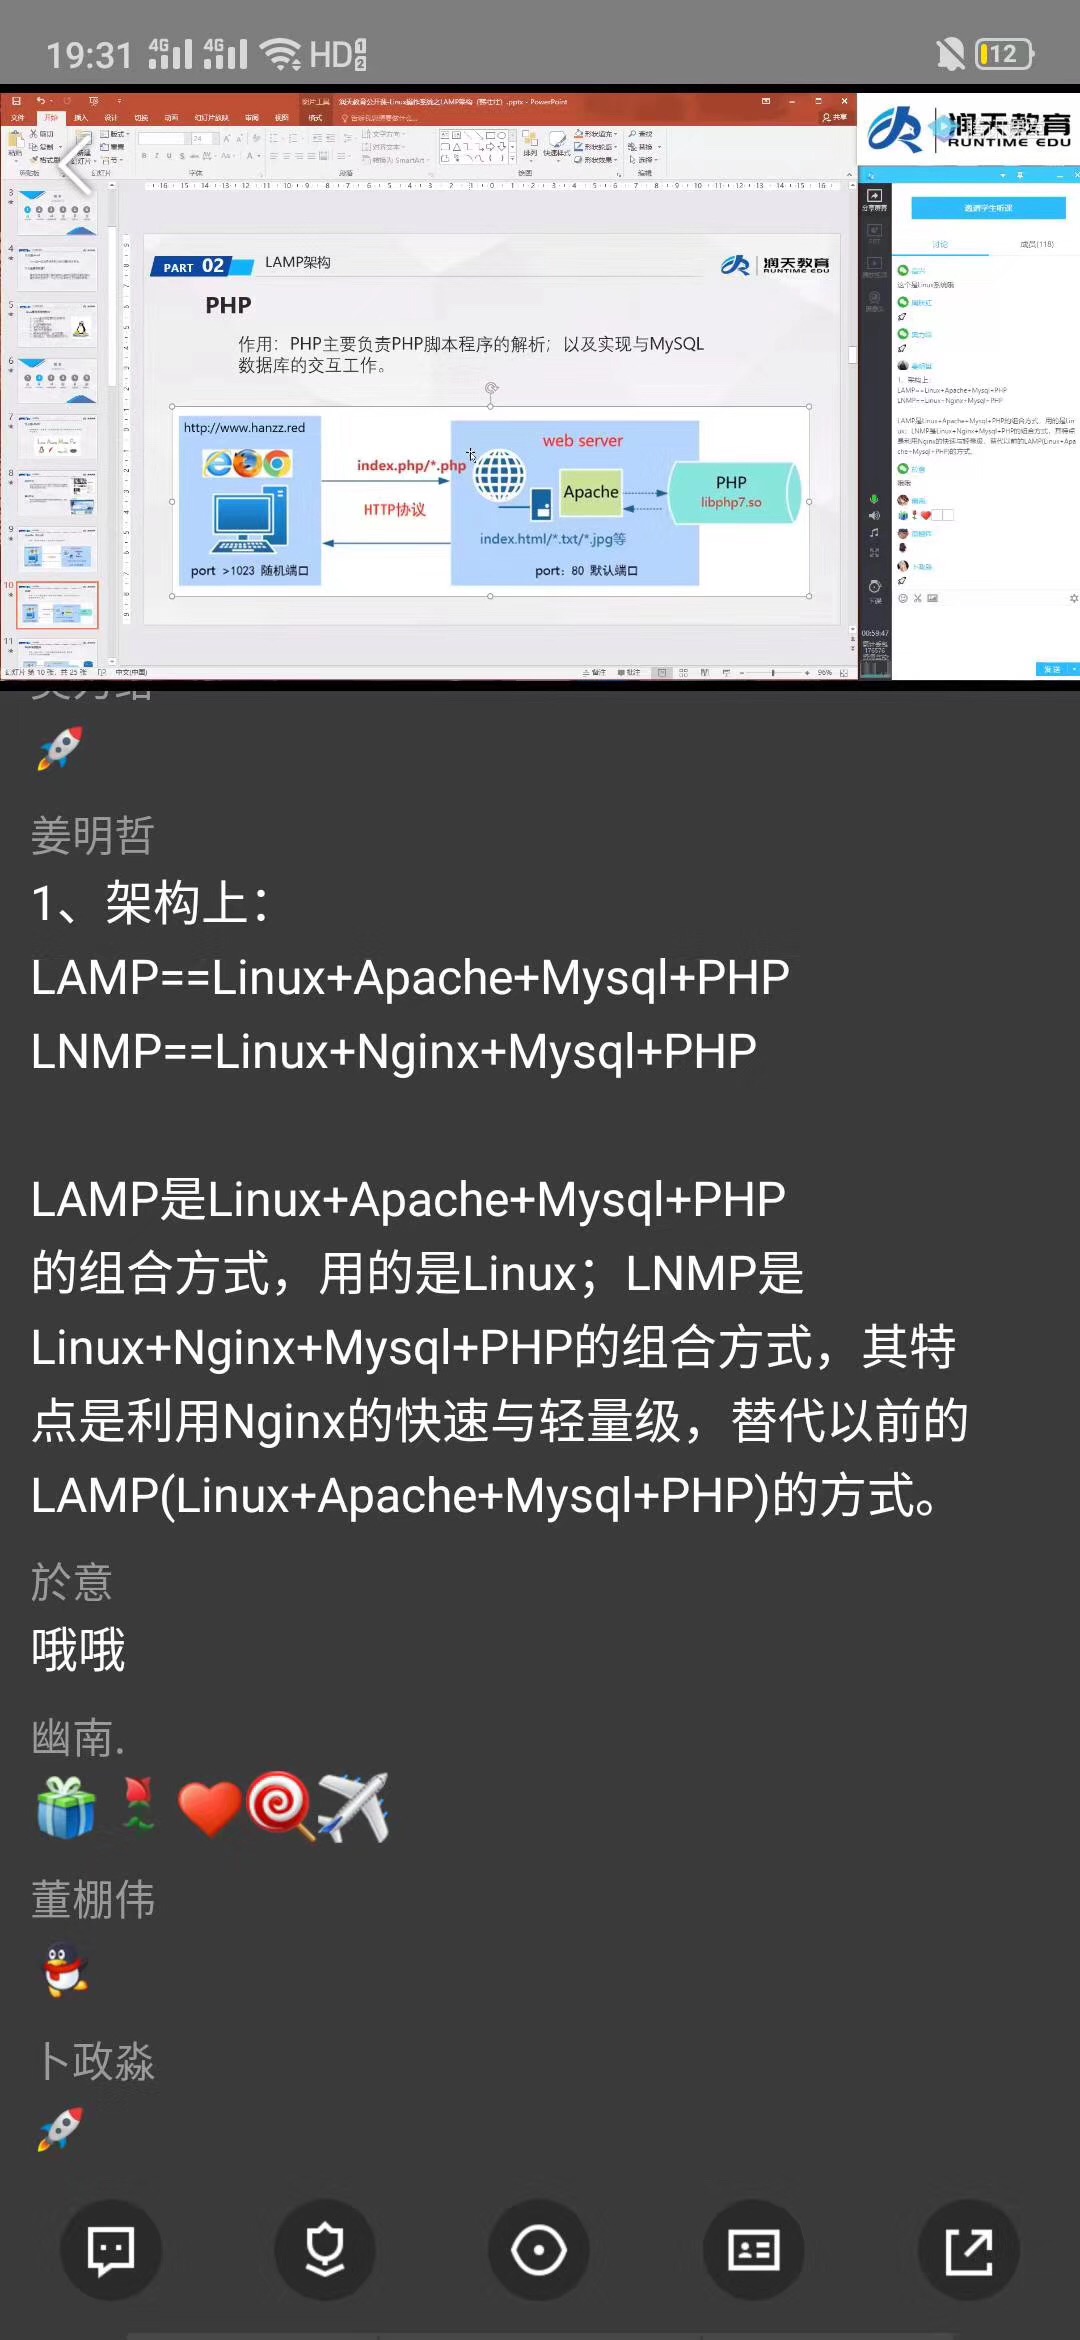Open the ID card icon in bottom bar

click(x=754, y=2250)
